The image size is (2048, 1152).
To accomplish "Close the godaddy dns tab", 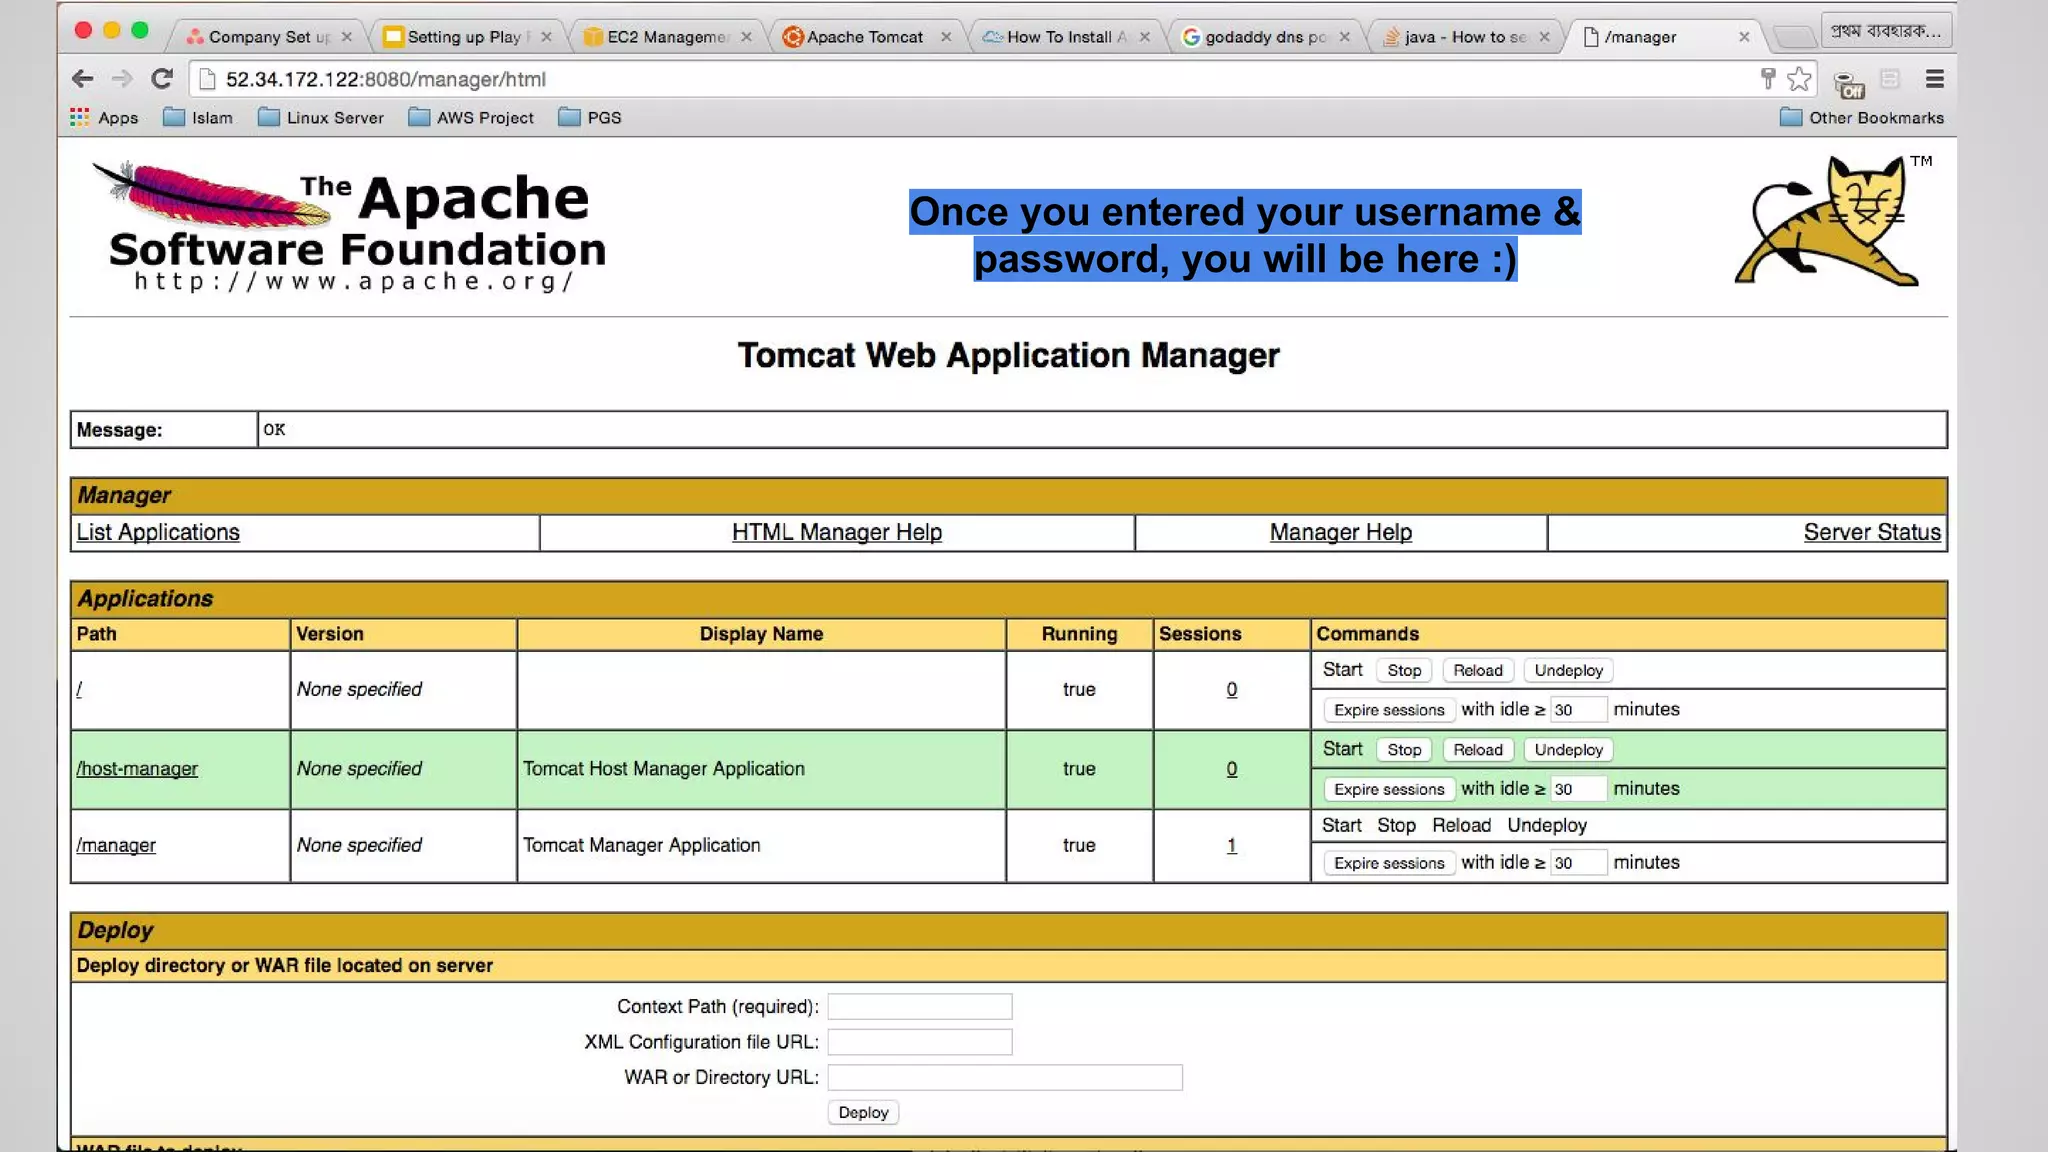I will 1344,37.
